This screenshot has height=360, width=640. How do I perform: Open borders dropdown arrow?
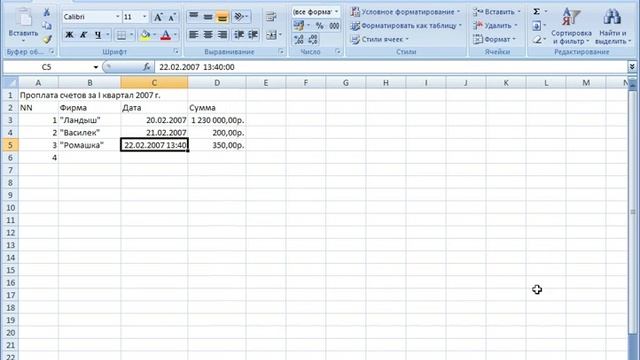click(131, 35)
